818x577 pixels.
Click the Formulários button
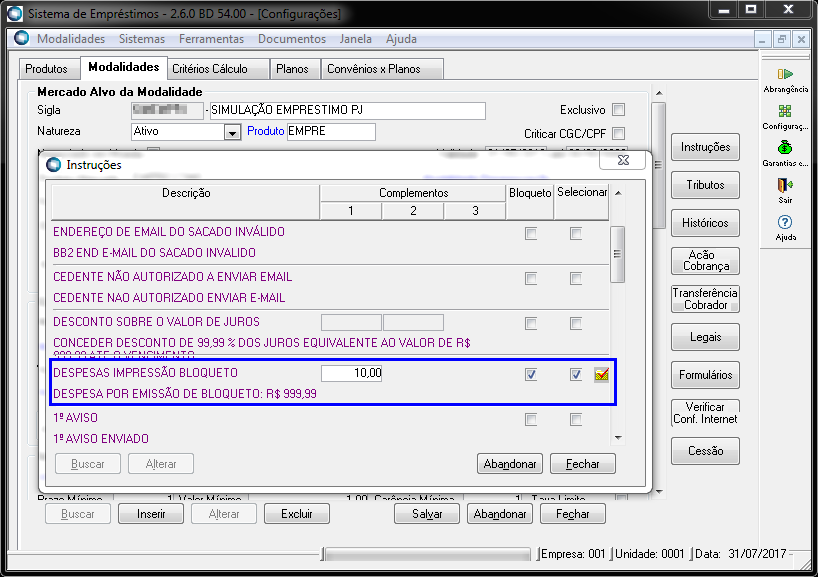(x=705, y=375)
